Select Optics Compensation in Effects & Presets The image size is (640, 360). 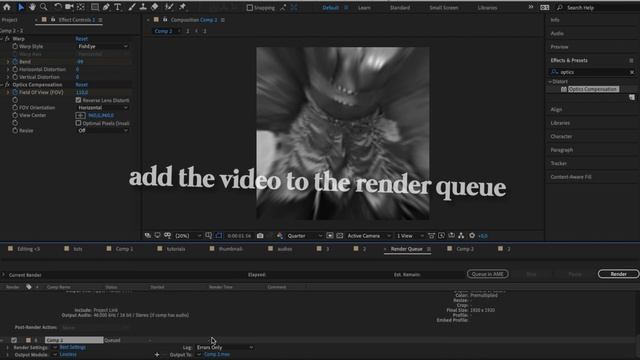pos(593,89)
